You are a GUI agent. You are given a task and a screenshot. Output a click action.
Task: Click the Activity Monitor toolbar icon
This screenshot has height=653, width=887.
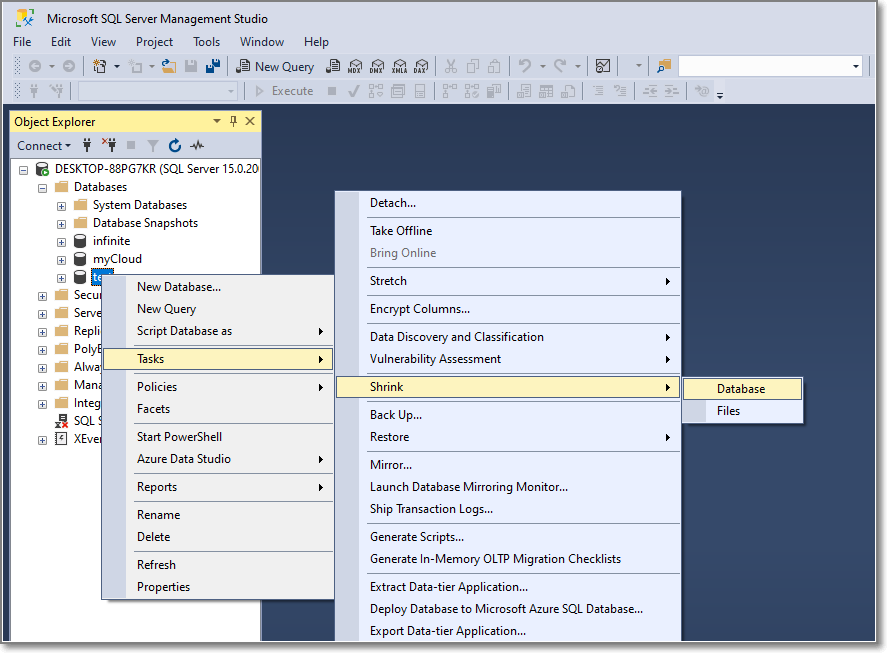(603, 66)
